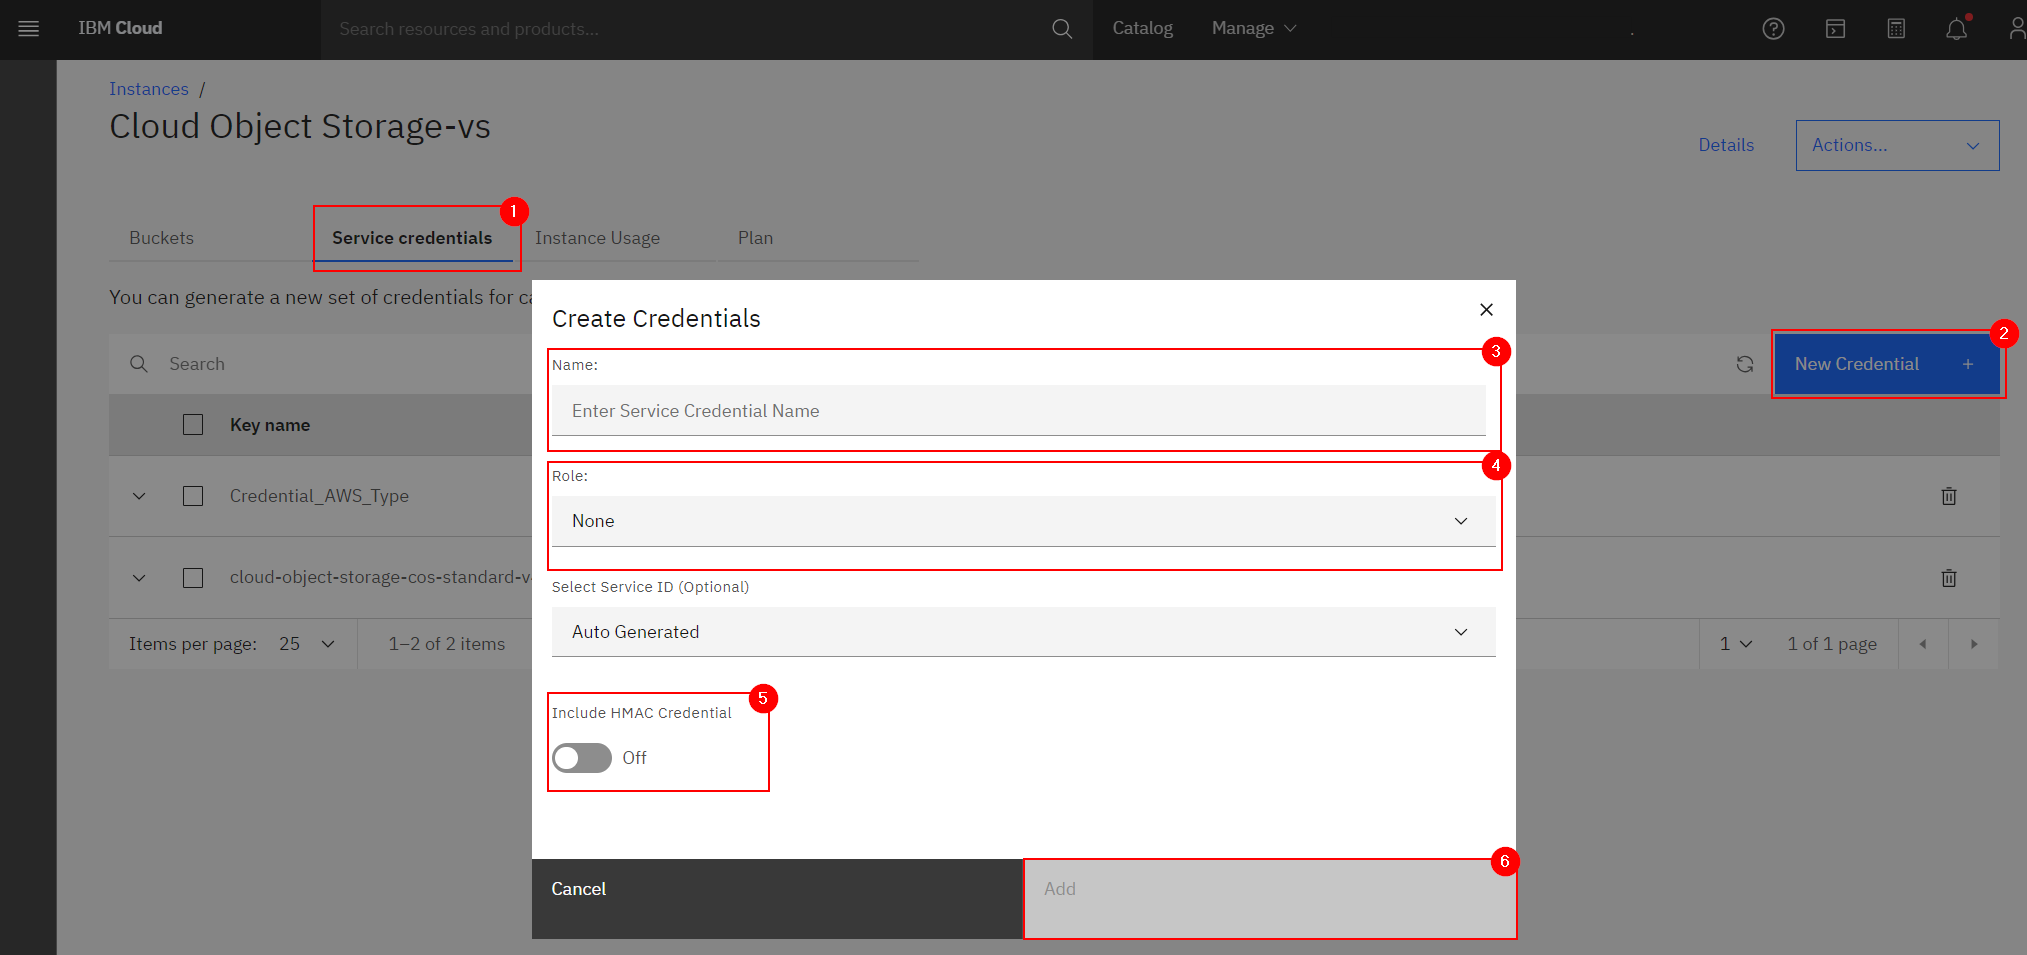Go to next page arrow

pyautogui.click(x=1974, y=644)
